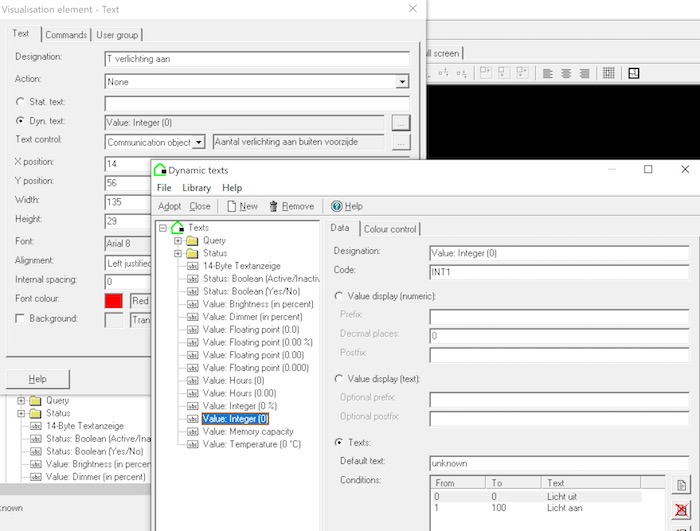The height and width of the screenshot is (531, 700).
Task: Click the red Font colour swatch
Action: click(114, 301)
